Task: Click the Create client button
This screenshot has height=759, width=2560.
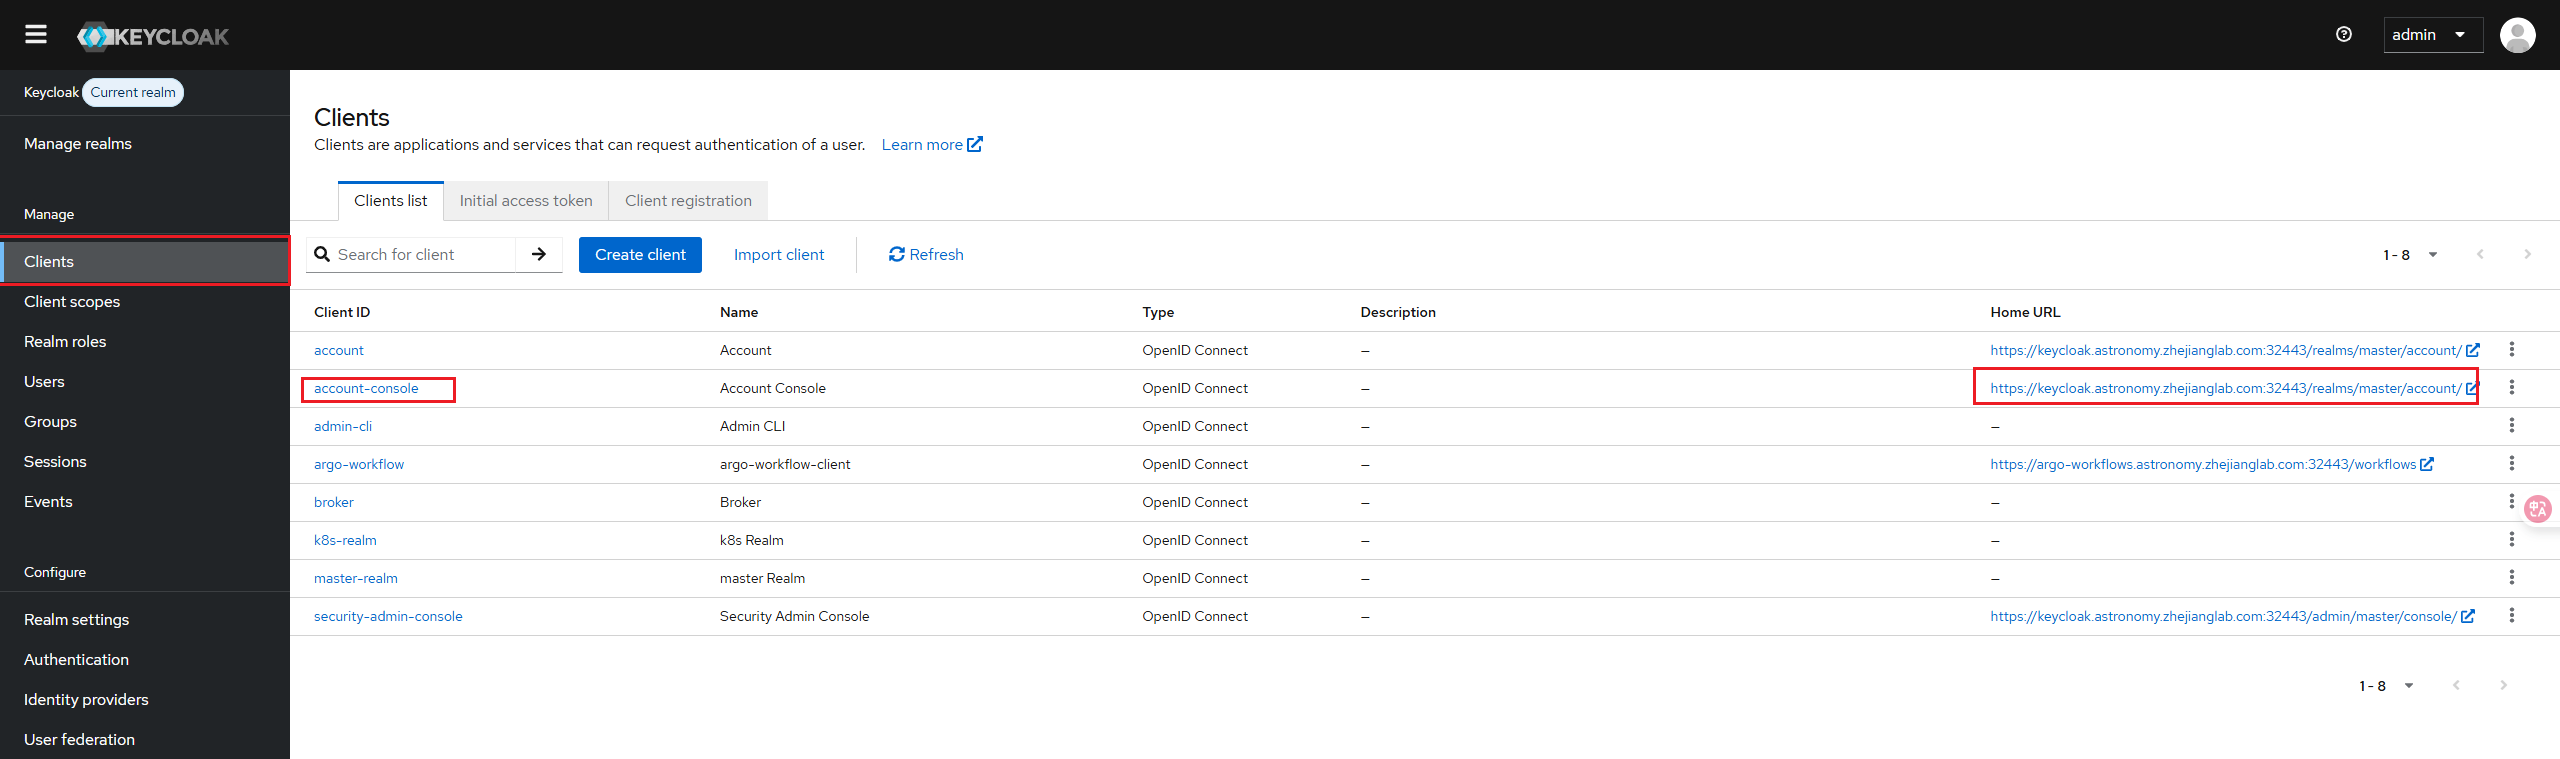Action: (x=640, y=255)
